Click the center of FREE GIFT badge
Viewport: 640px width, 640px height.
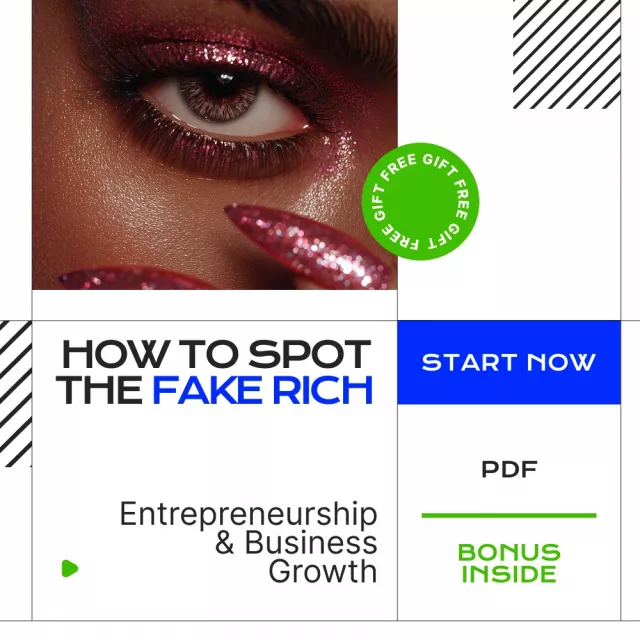420,201
